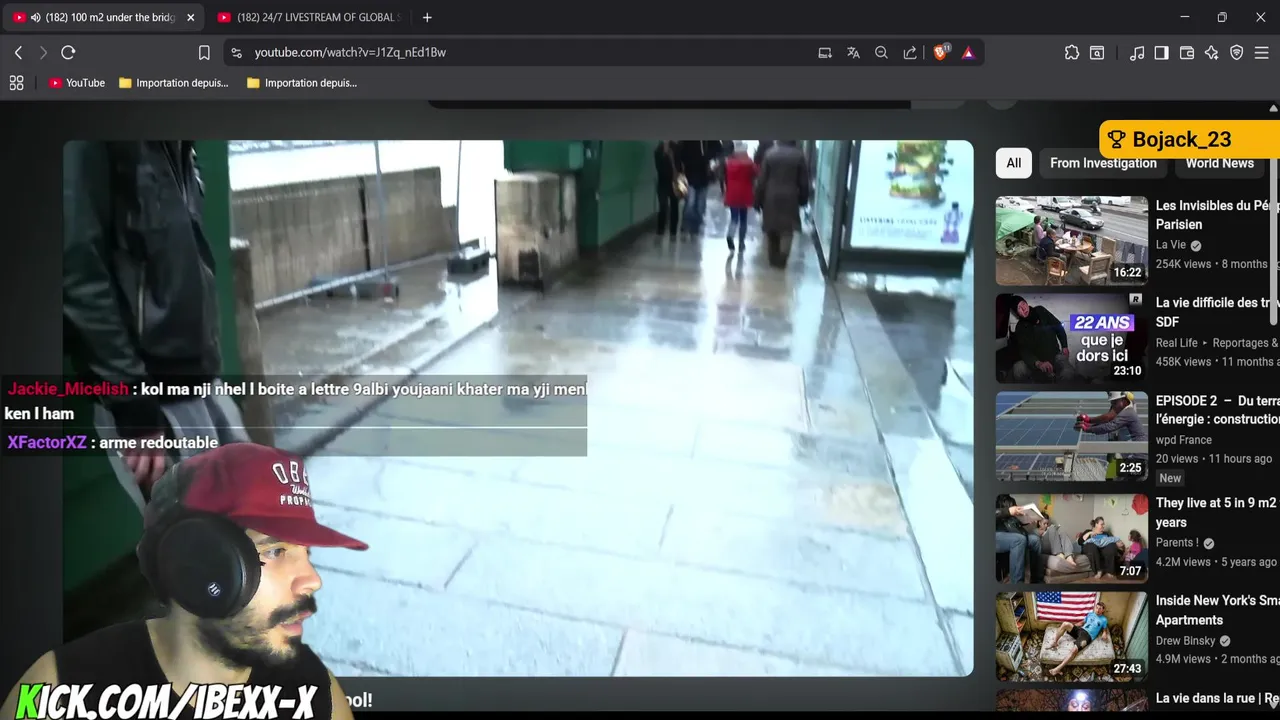Mute the tab using its speaker icon
The image size is (1280, 720).
36,17
